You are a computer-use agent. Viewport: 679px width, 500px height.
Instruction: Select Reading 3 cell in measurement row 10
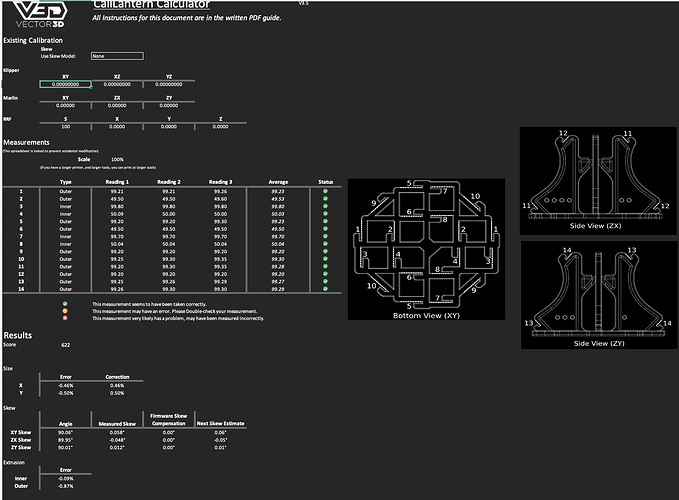pos(220,259)
